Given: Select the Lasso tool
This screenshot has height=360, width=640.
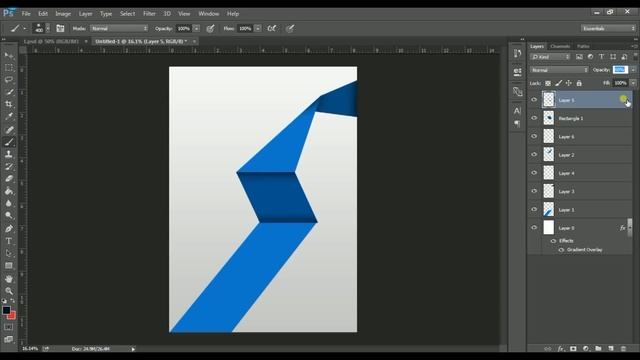Looking at the screenshot, I should 9,80.
